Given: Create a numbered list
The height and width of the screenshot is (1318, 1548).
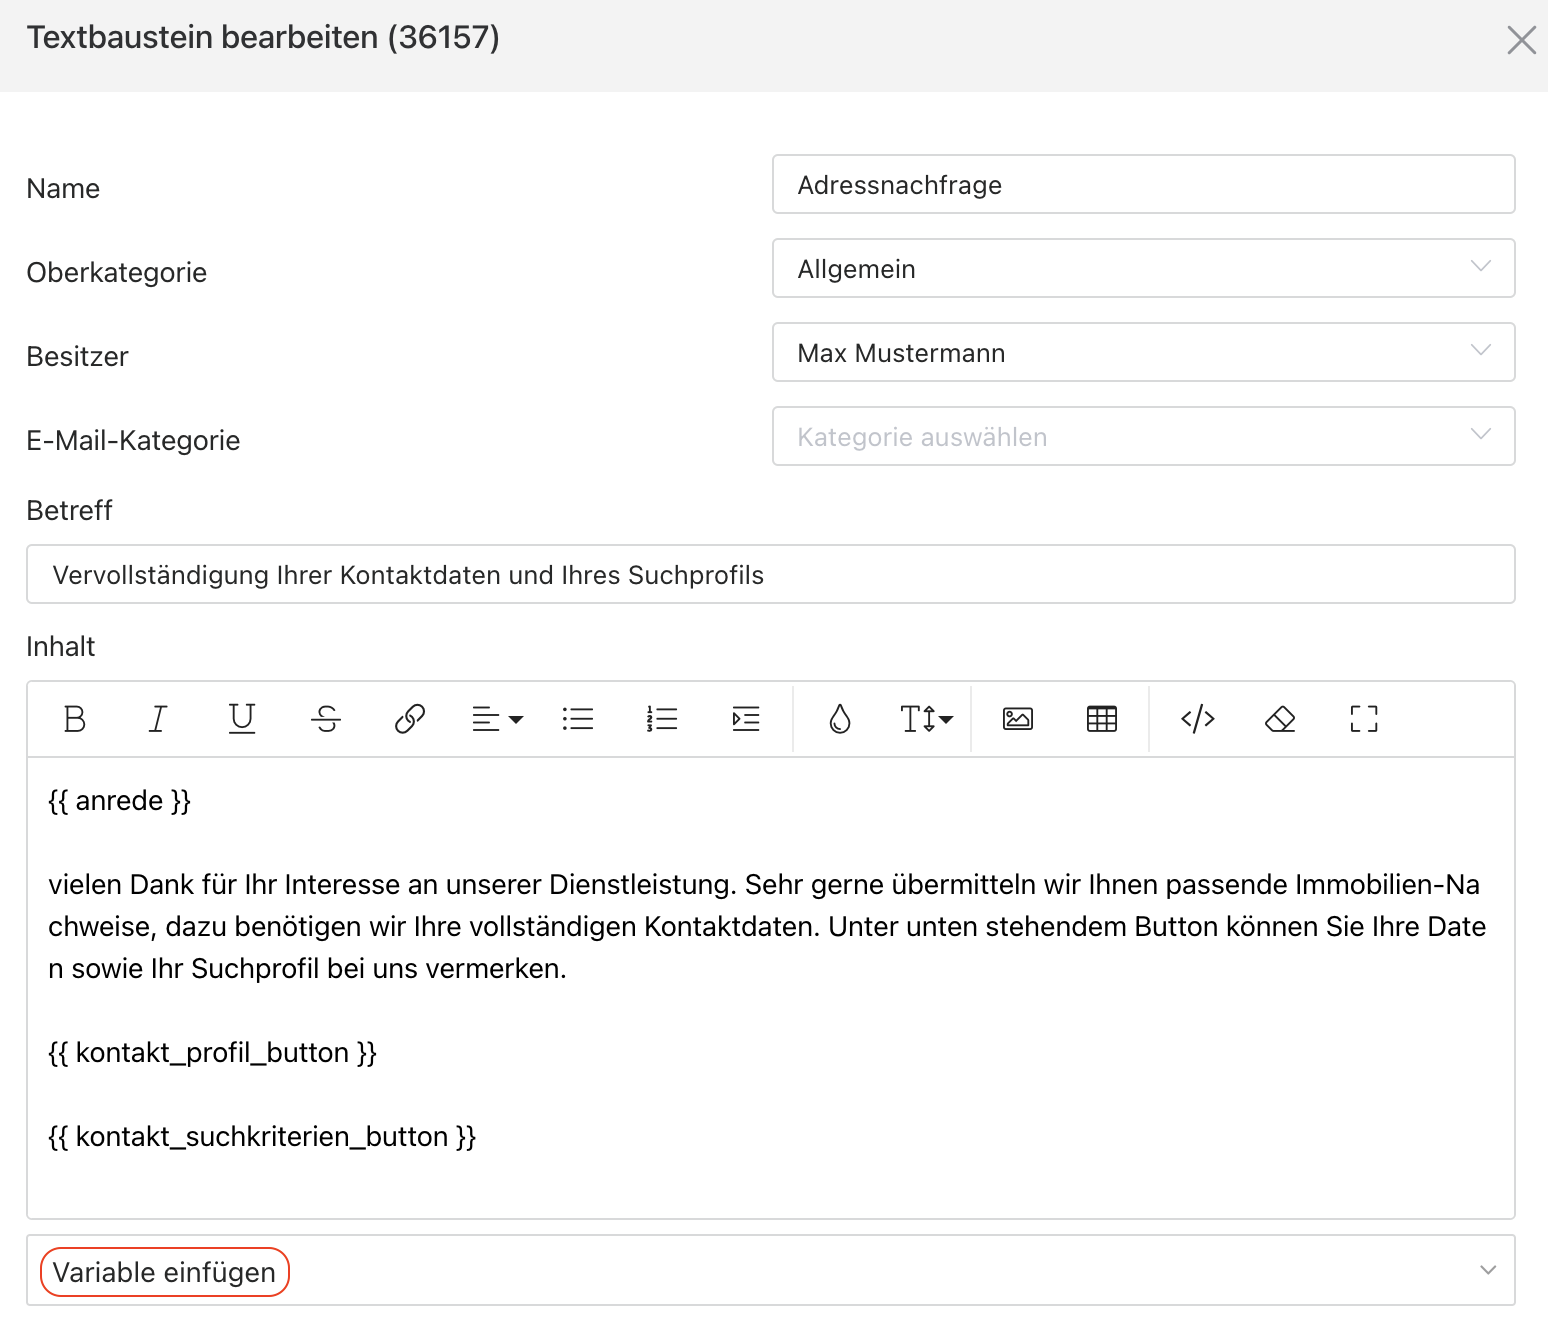Looking at the screenshot, I should [x=662, y=719].
